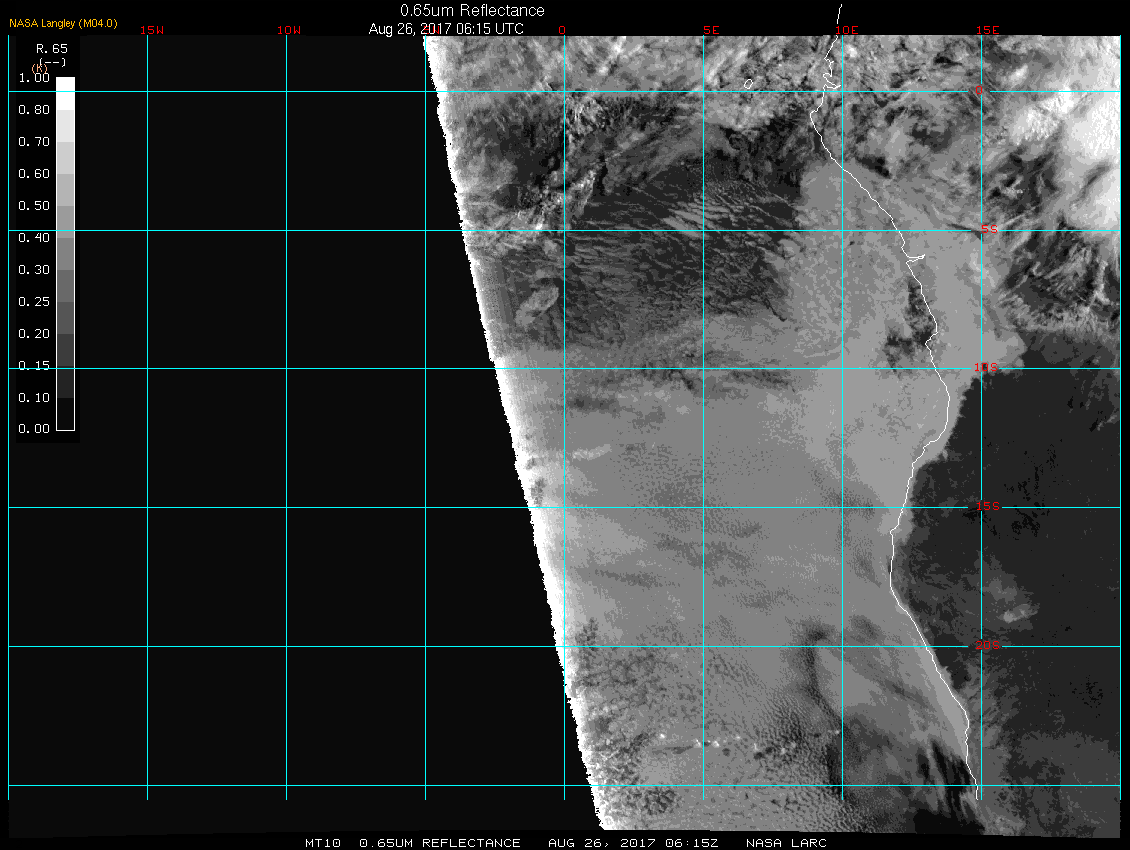This screenshot has width=1130, height=850.
Task: Click the 'MT10' footer text
Action: click(x=323, y=843)
